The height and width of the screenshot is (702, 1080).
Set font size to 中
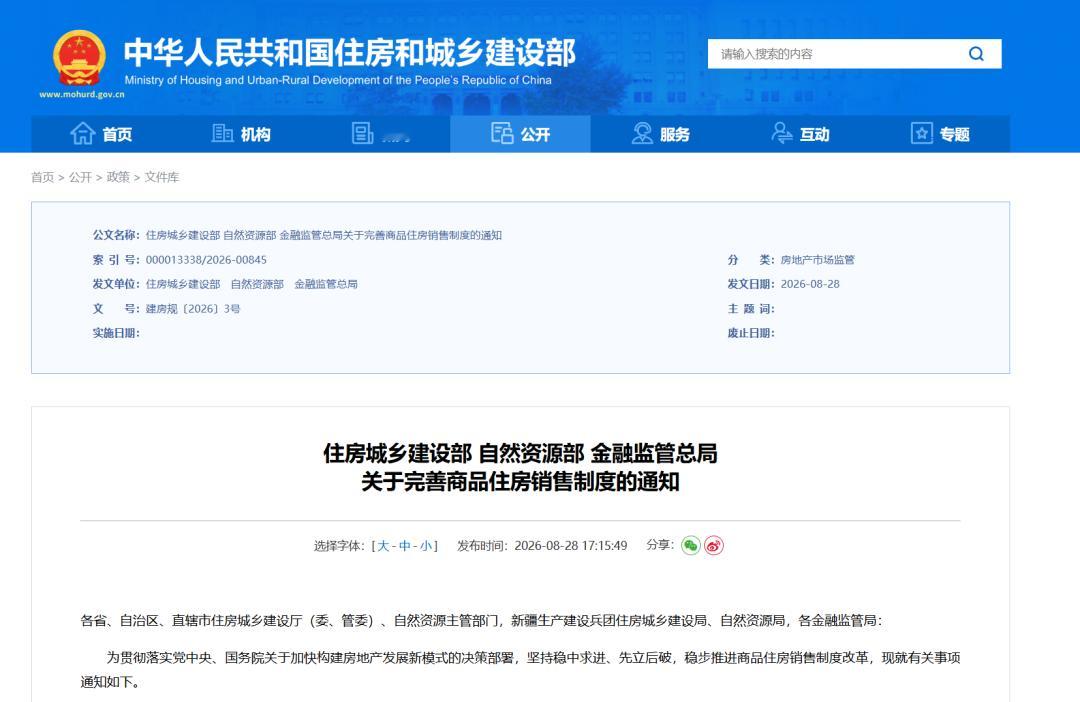405,546
